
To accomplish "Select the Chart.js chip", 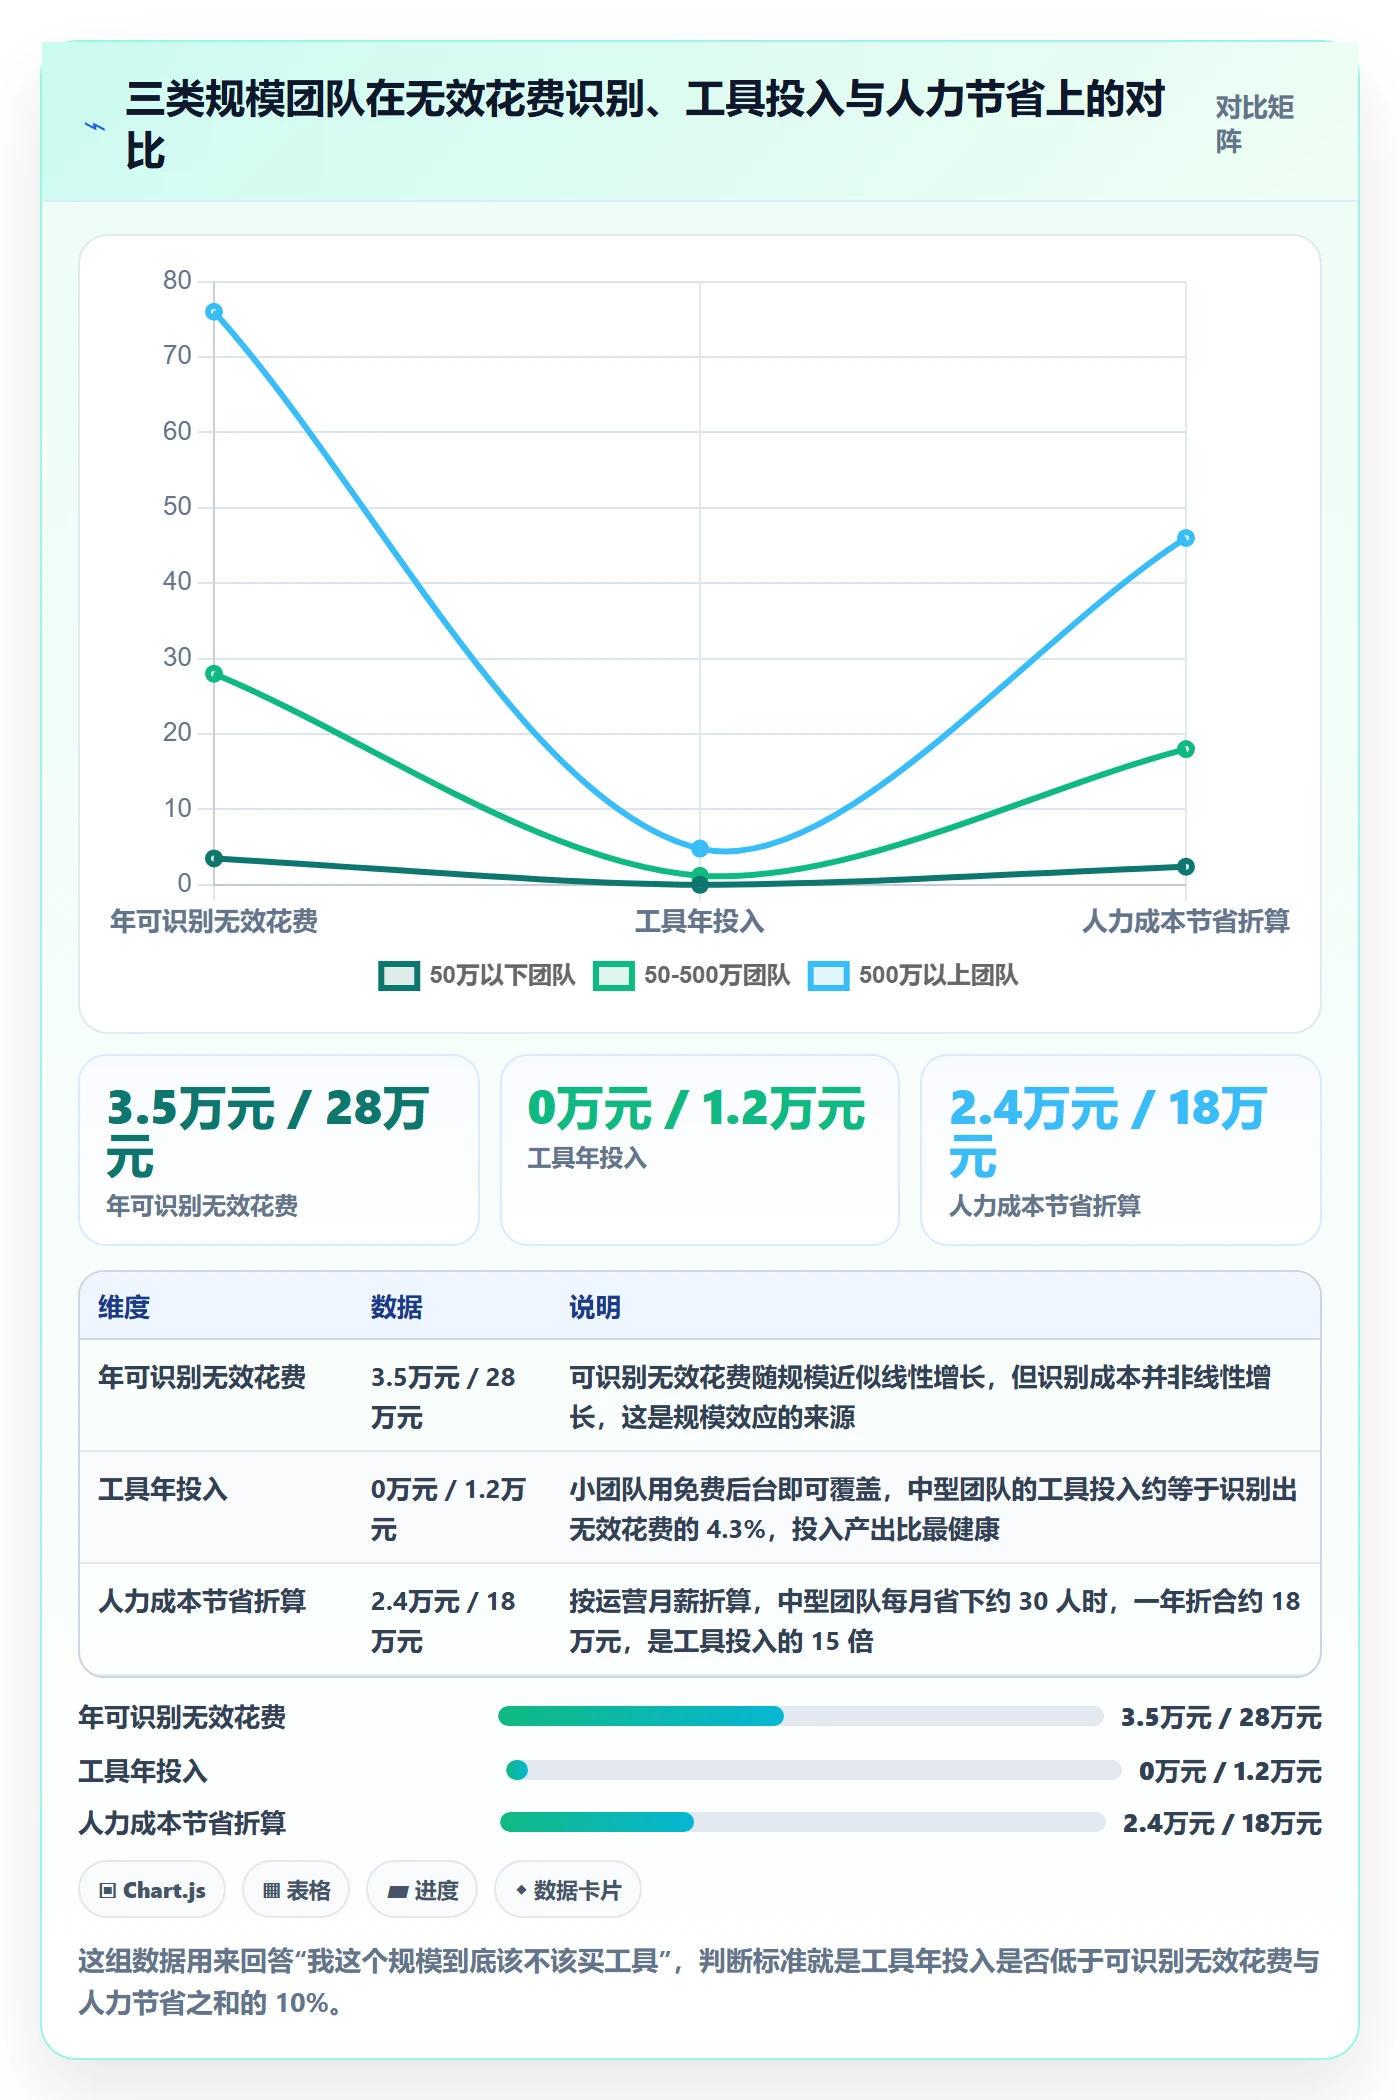I will tap(152, 1890).
